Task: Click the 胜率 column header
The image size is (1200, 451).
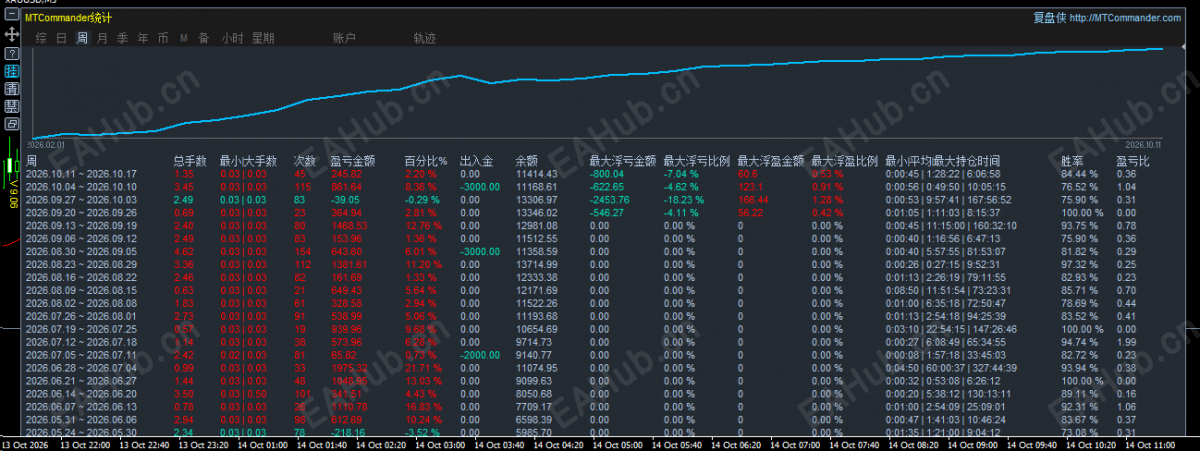Action: point(1072,160)
